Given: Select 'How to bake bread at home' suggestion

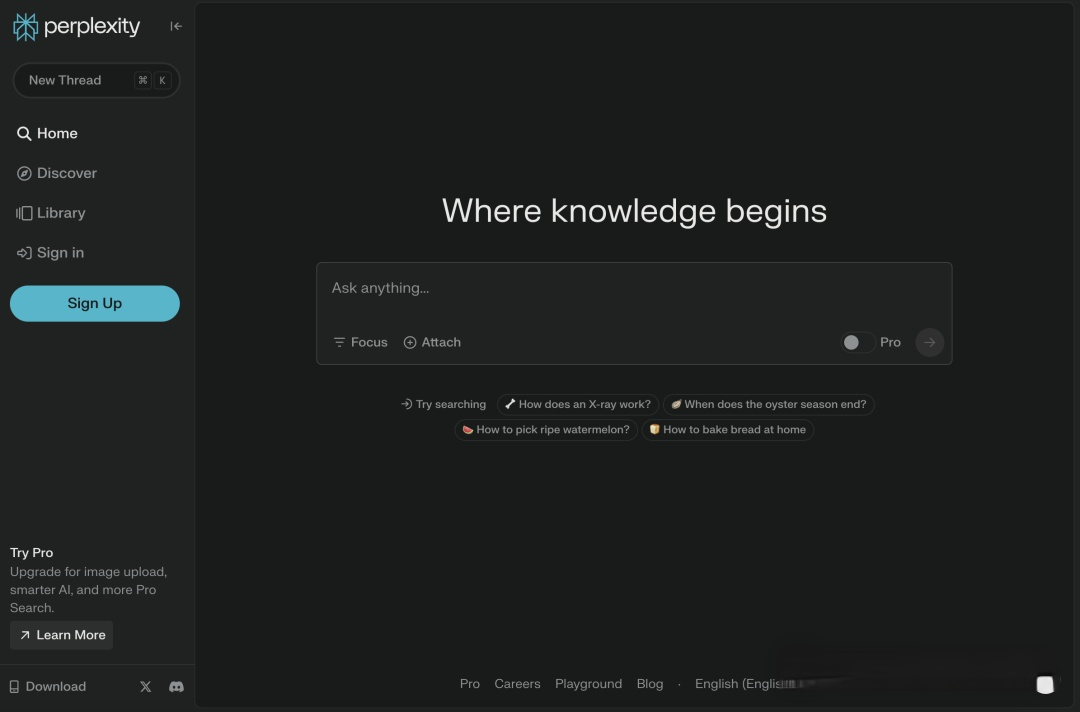Looking at the screenshot, I should click(x=727, y=430).
